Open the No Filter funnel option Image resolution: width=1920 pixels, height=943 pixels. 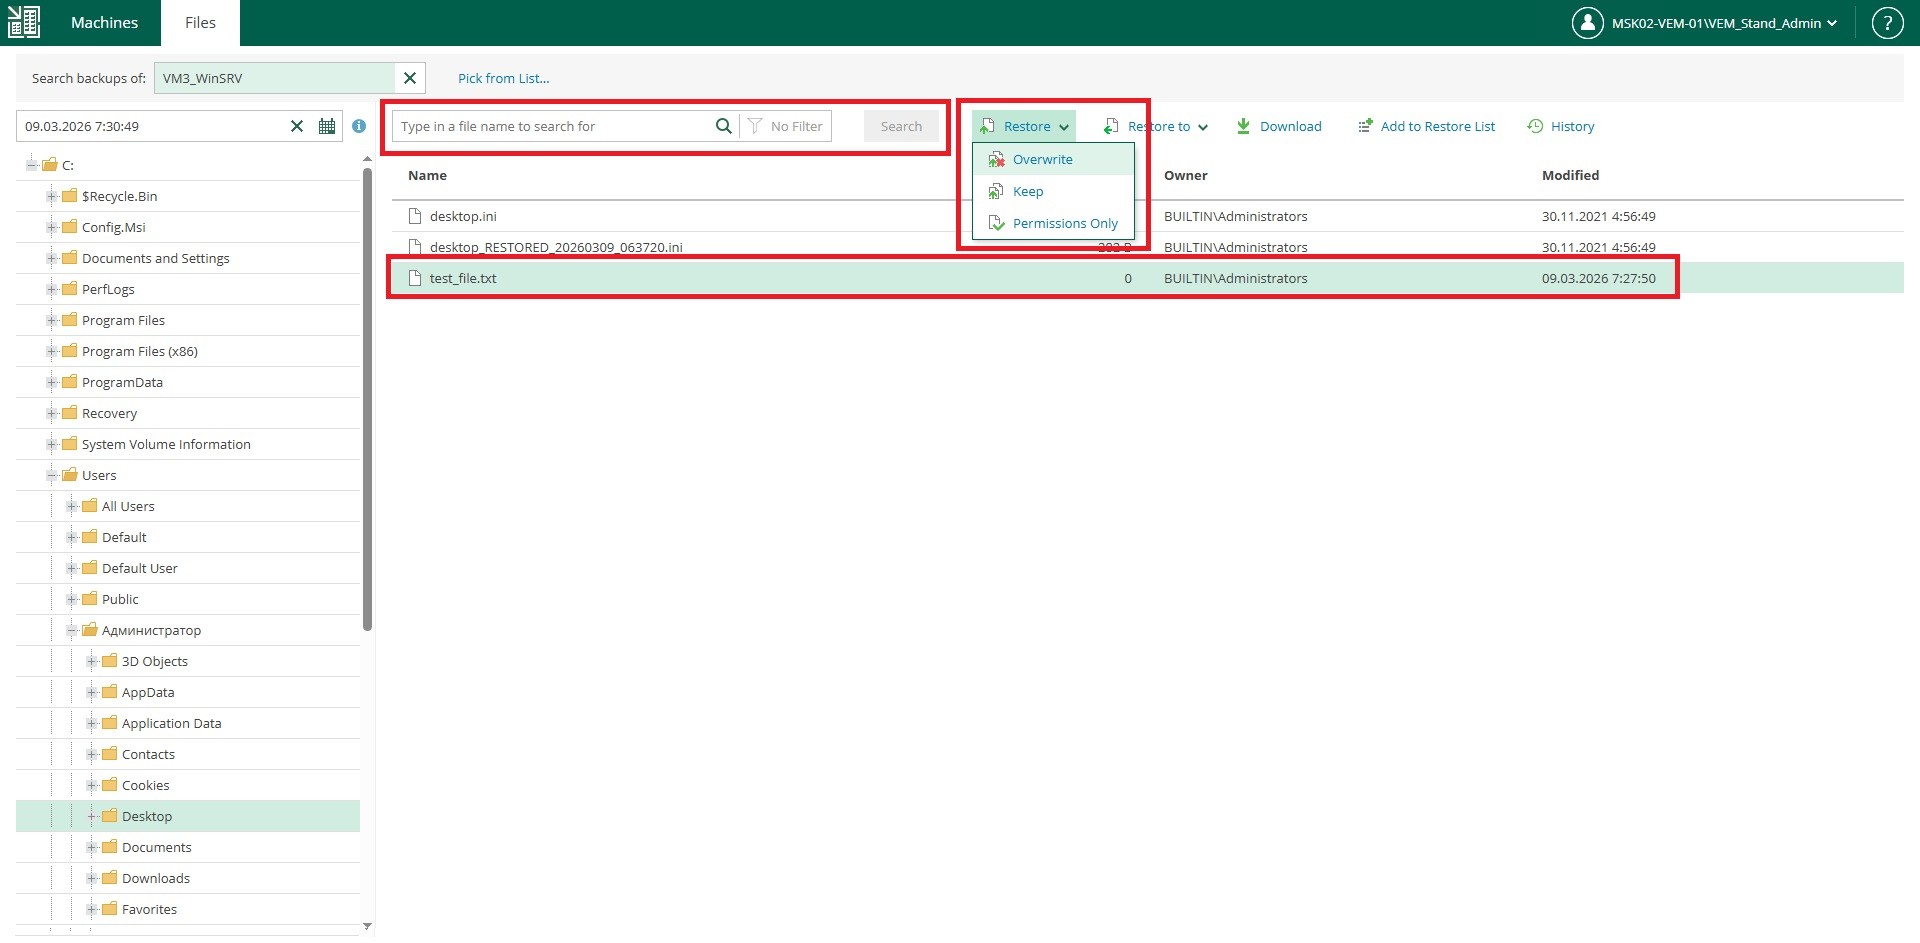pos(785,126)
